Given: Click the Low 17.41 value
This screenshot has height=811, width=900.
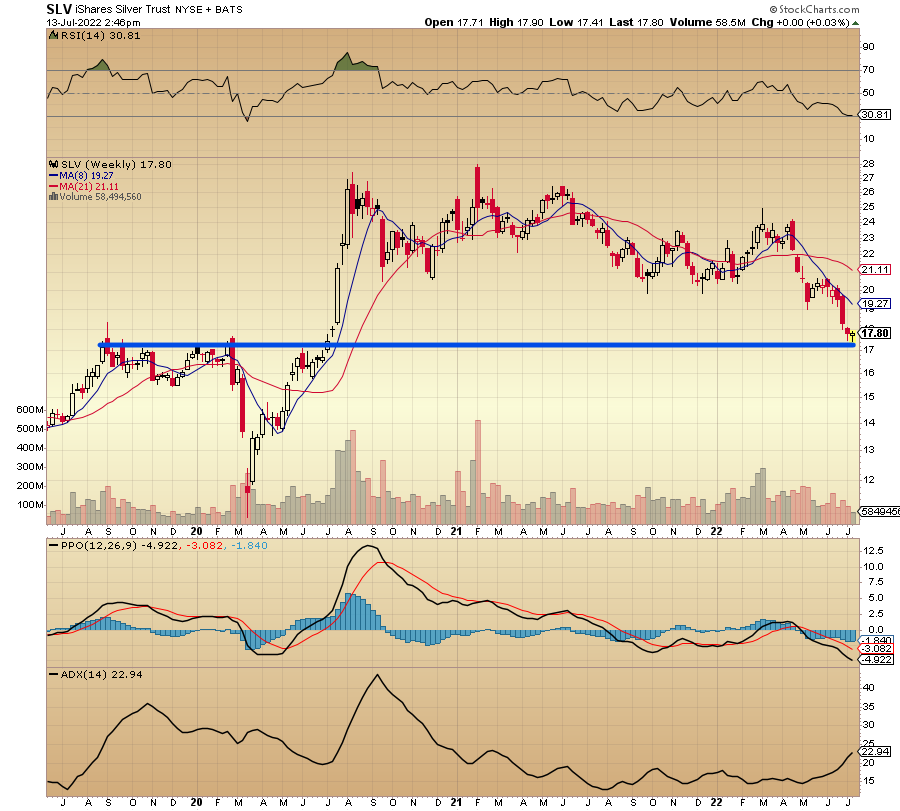Looking at the screenshot, I should coord(577,22).
